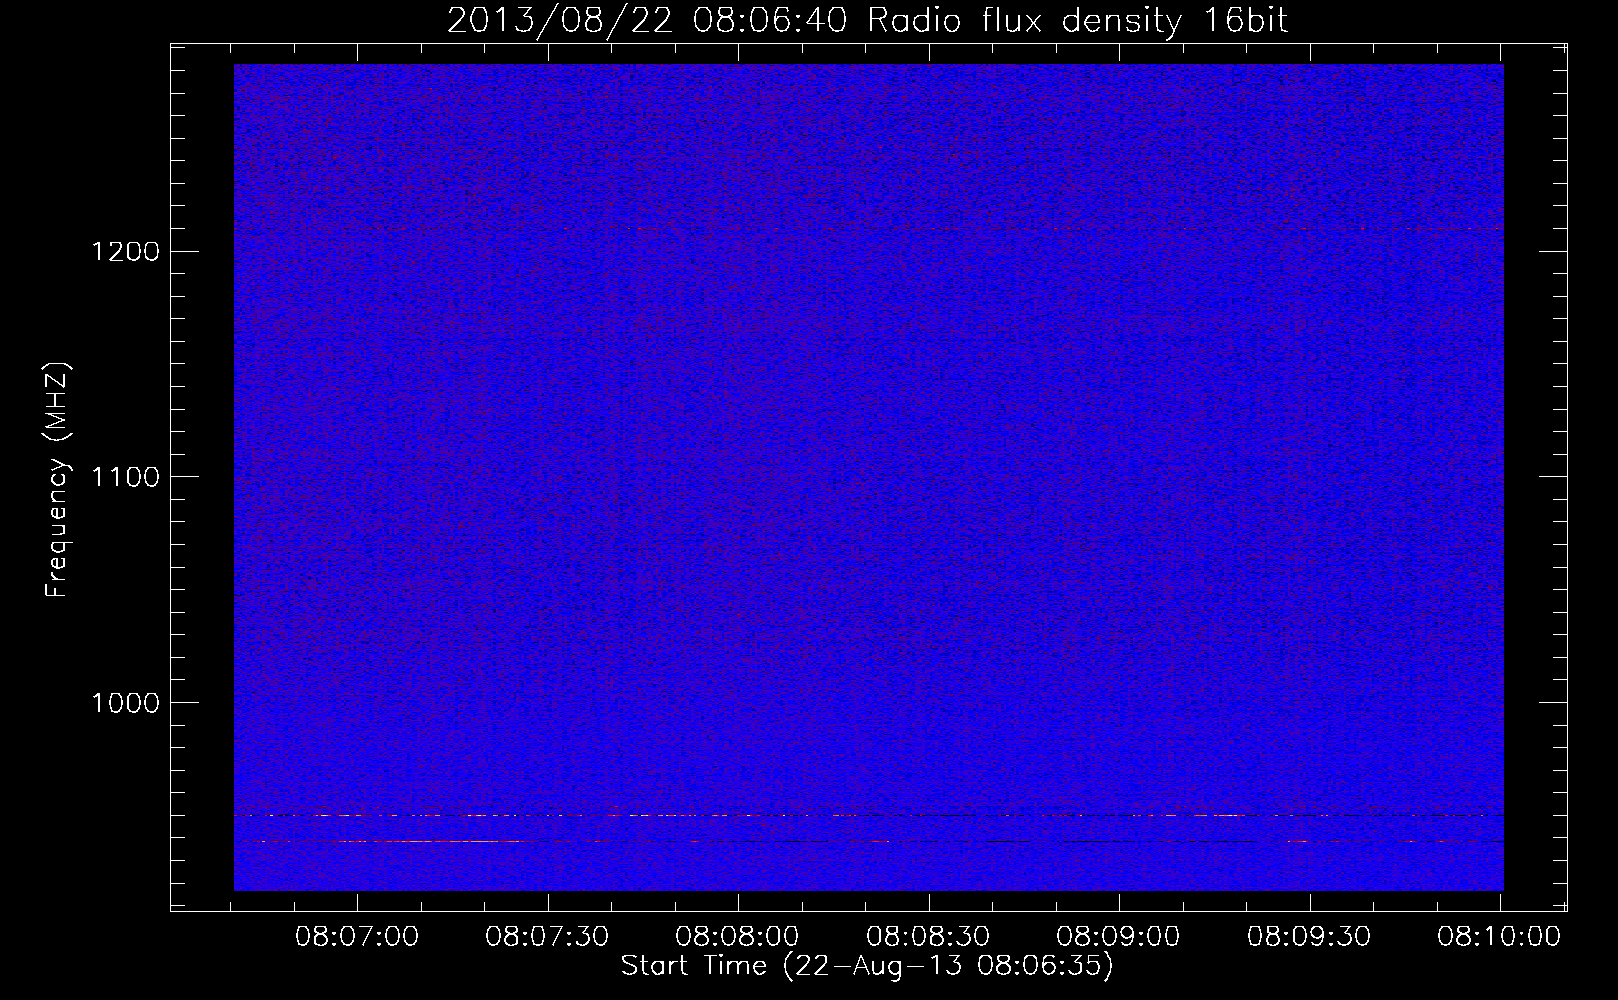Click the "1200" frequency tick label
Viewport: 1618px width, 1000px height.
coord(125,251)
